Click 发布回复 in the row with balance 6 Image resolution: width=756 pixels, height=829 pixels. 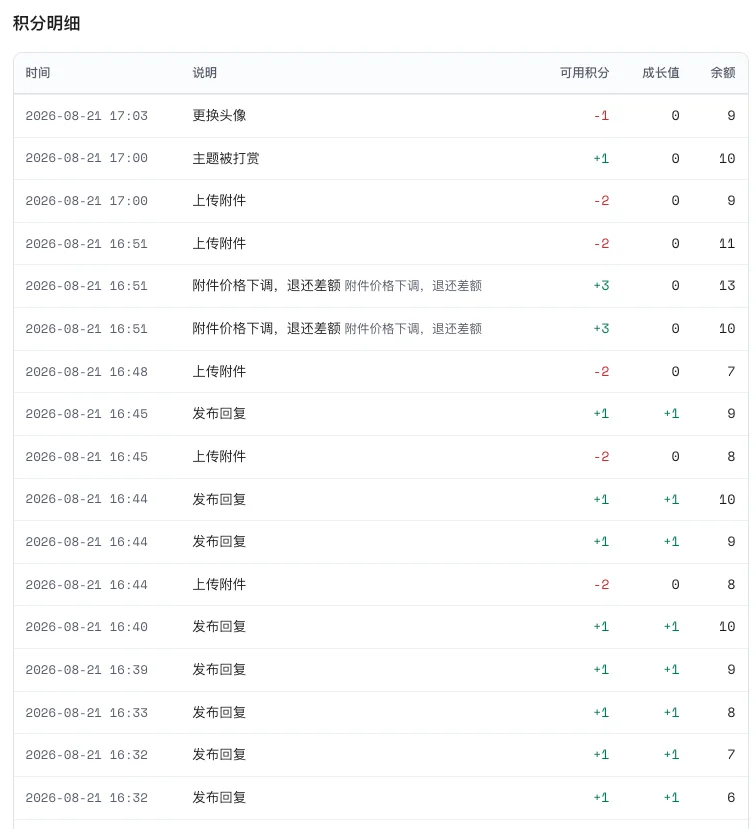(219, 797)
